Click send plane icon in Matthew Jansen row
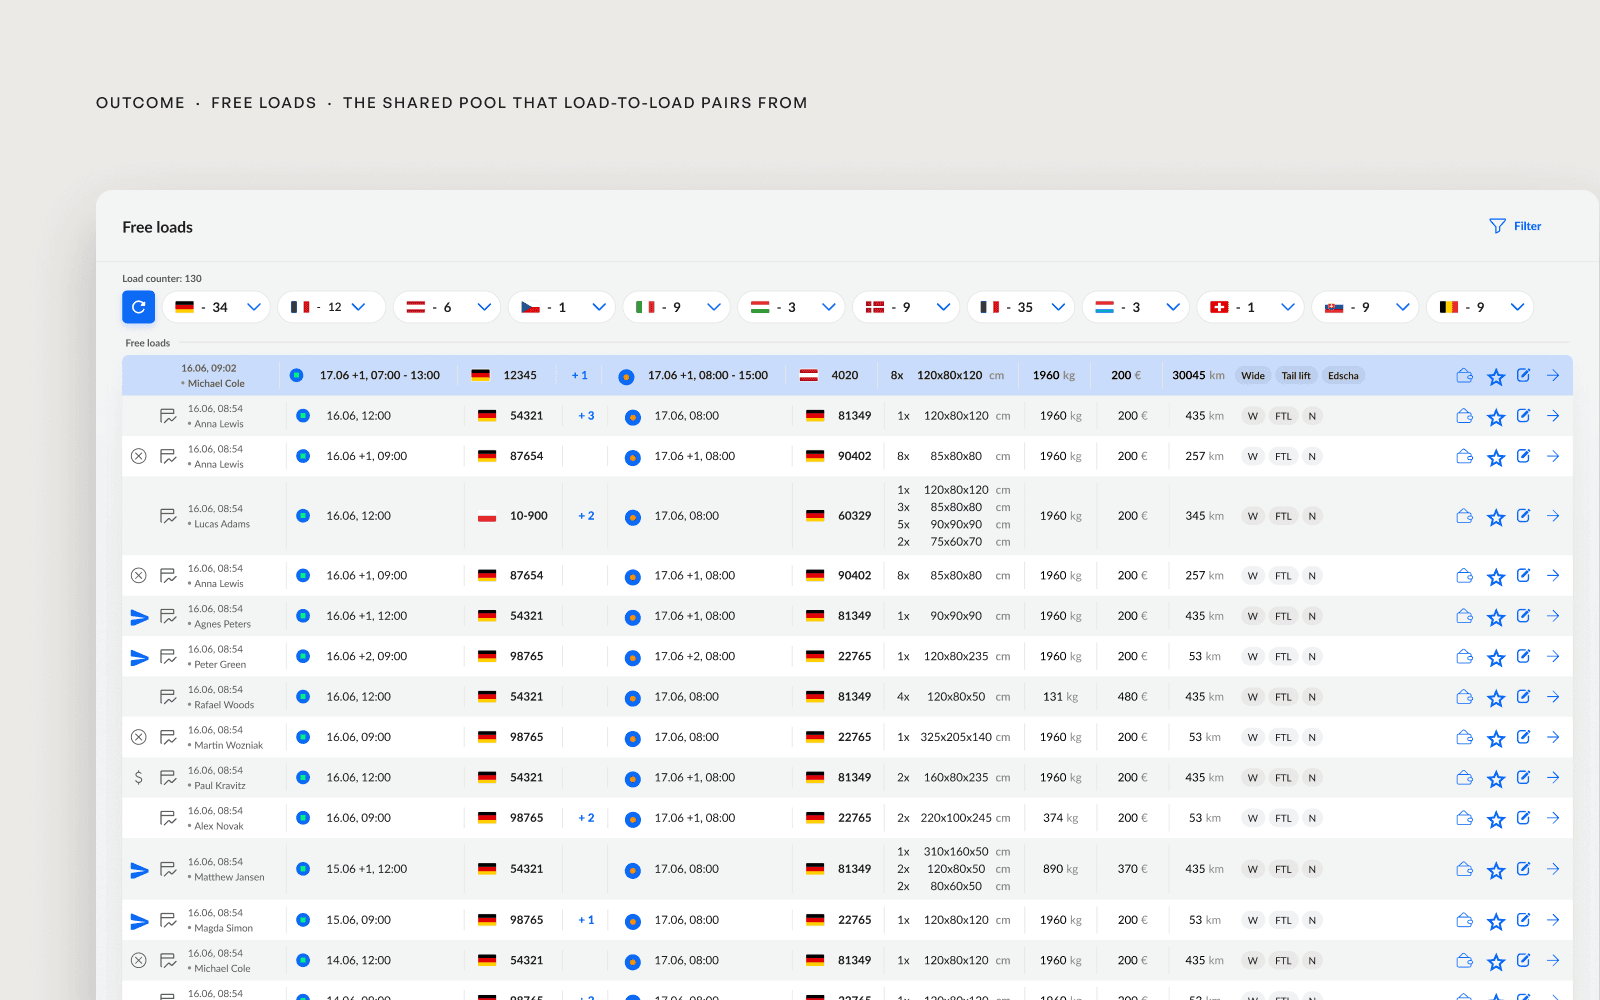 click(140, 870)
